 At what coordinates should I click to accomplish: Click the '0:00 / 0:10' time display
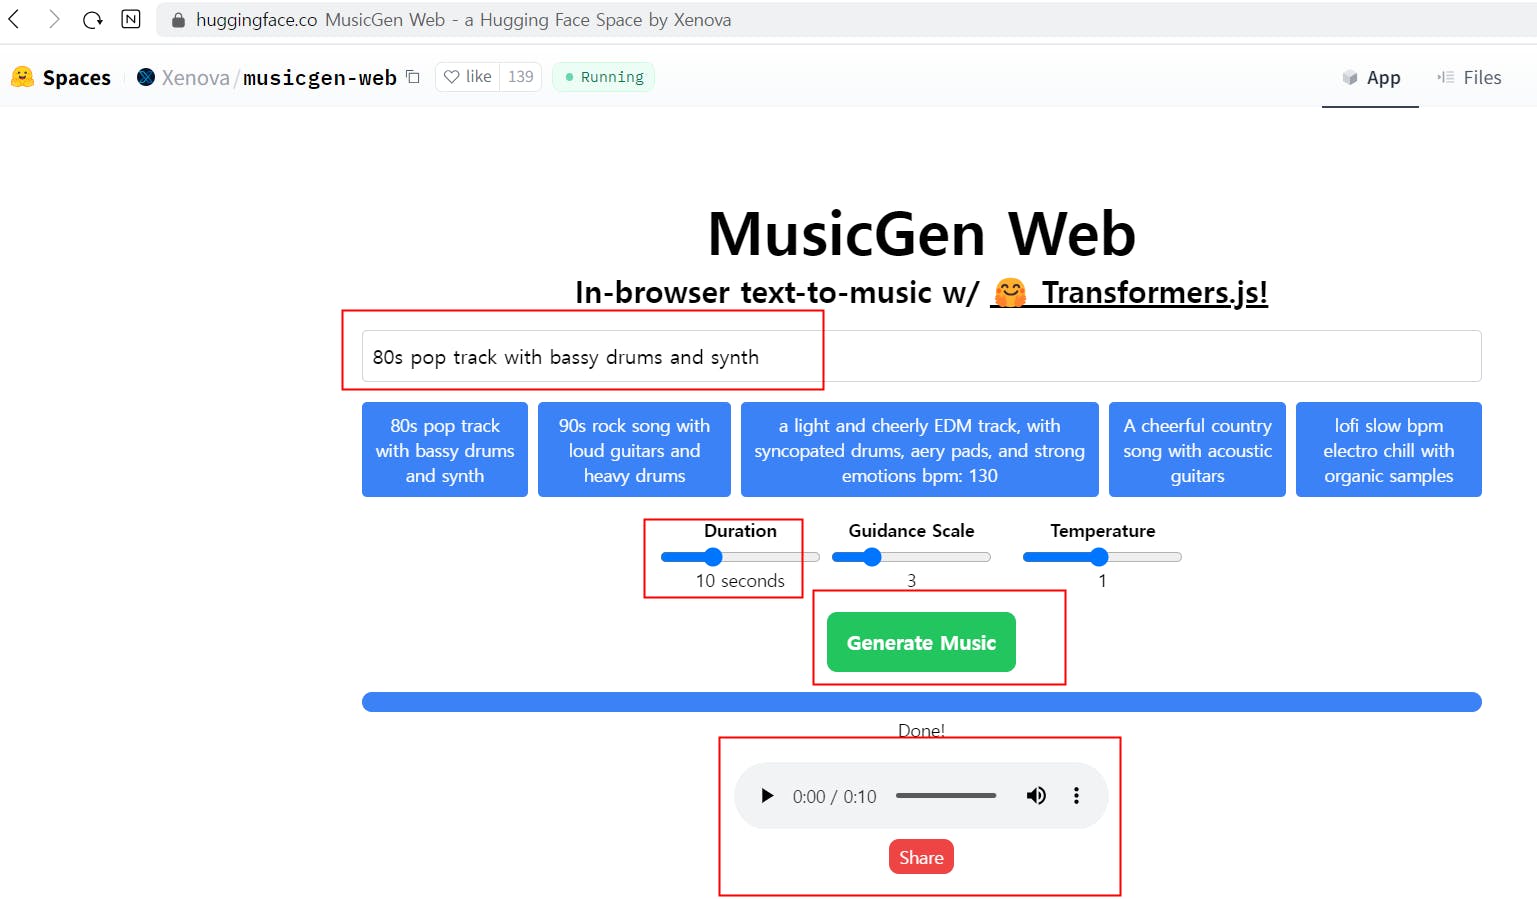[x=834, y=797]
